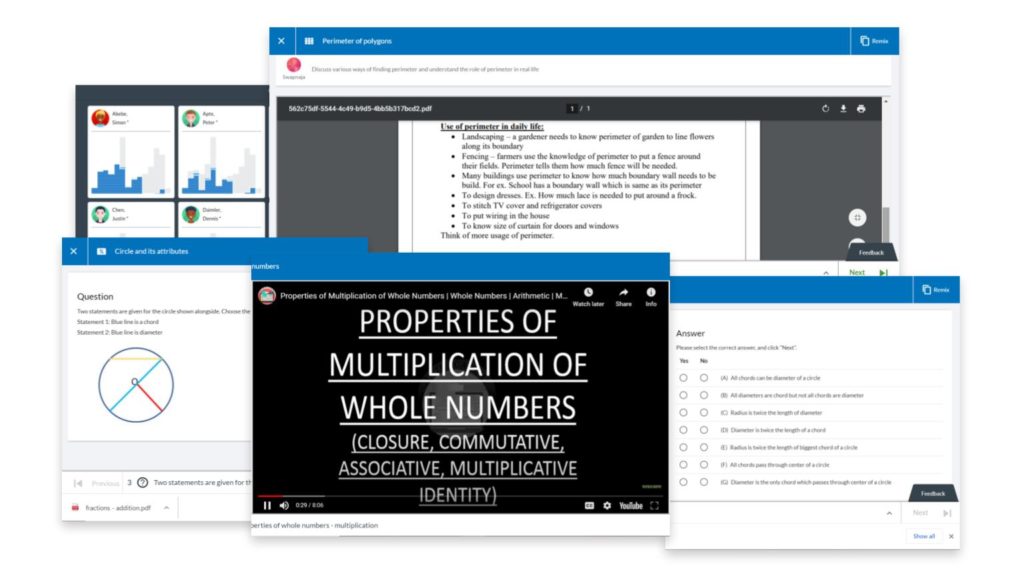Close the downloads bar beside Show all
Viewport: 1024px width, 576px height.
951,536
